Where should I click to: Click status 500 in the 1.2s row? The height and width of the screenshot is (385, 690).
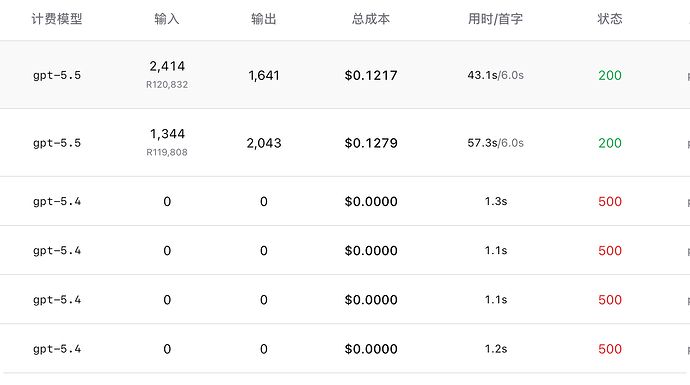coord(610,349)
